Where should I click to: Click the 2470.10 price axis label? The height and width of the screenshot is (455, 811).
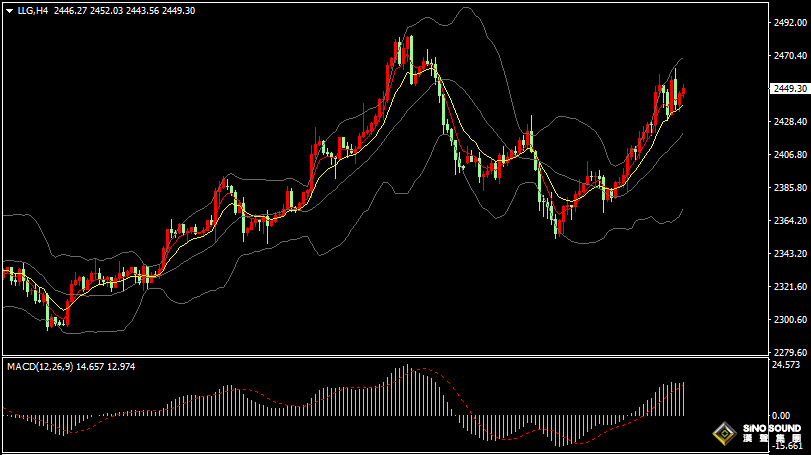[x=789, y=56]
